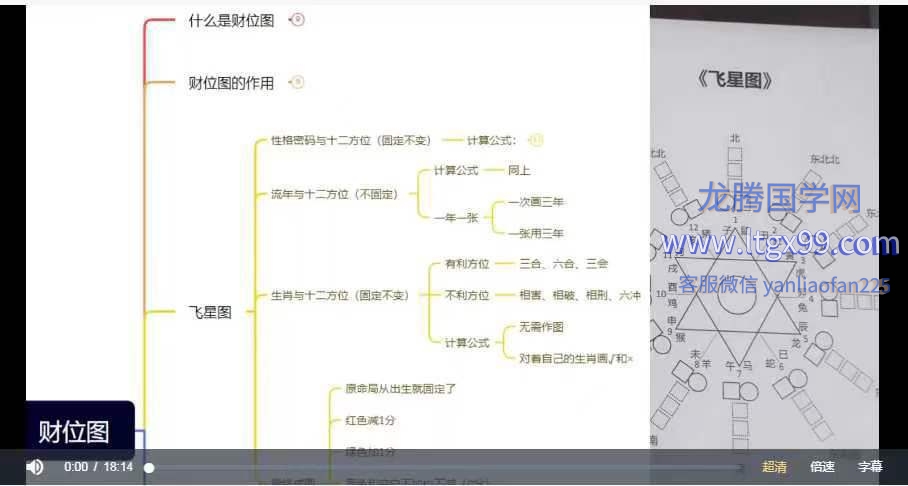This screenshot has width=908, height=486.
Task: Select the 飞星图 mind map node
Action: [x=210, y=312]
